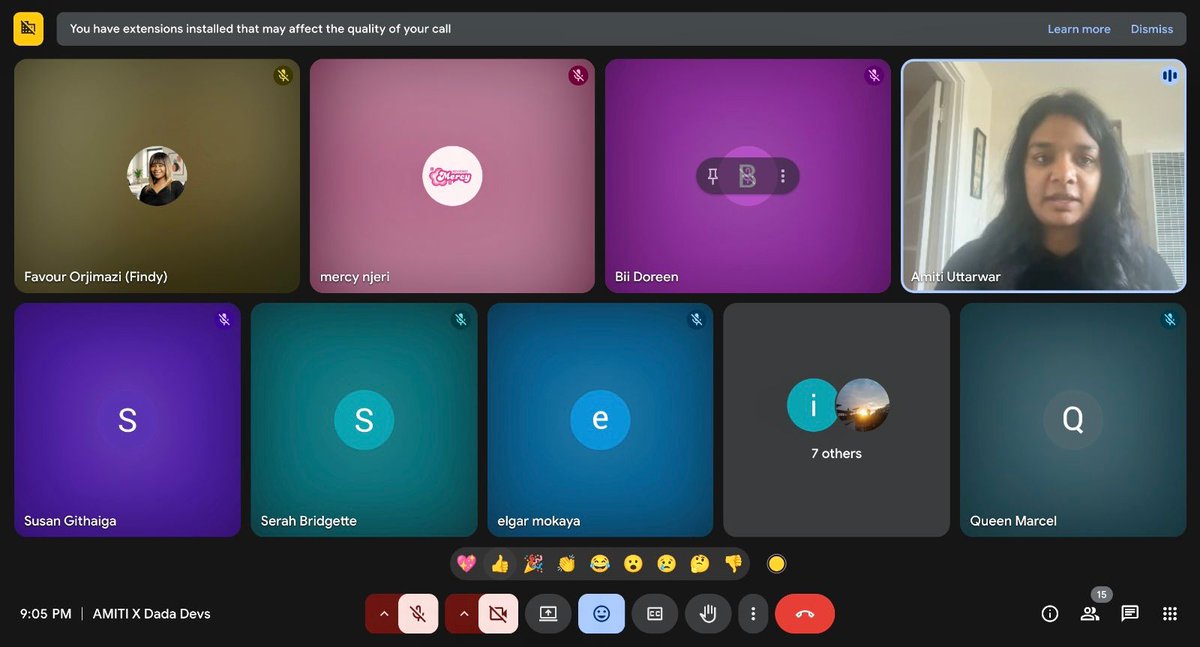Click Susan Githaiga's tile
Screen dimensions: 1200x647
coord(127,420)
